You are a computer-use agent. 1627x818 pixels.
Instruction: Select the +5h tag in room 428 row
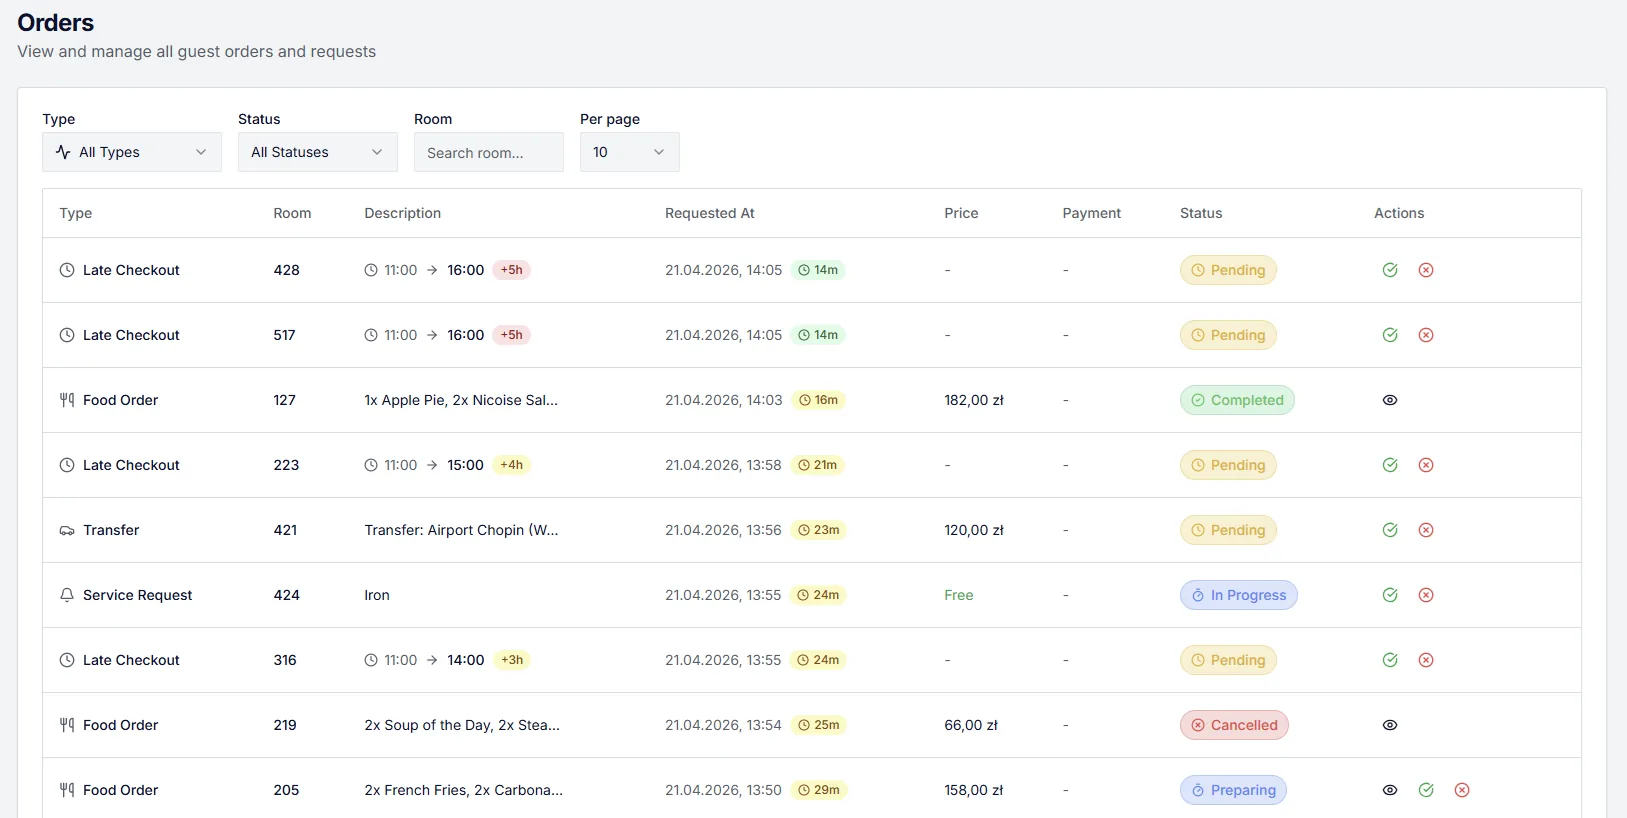click(x=512, y=270)
